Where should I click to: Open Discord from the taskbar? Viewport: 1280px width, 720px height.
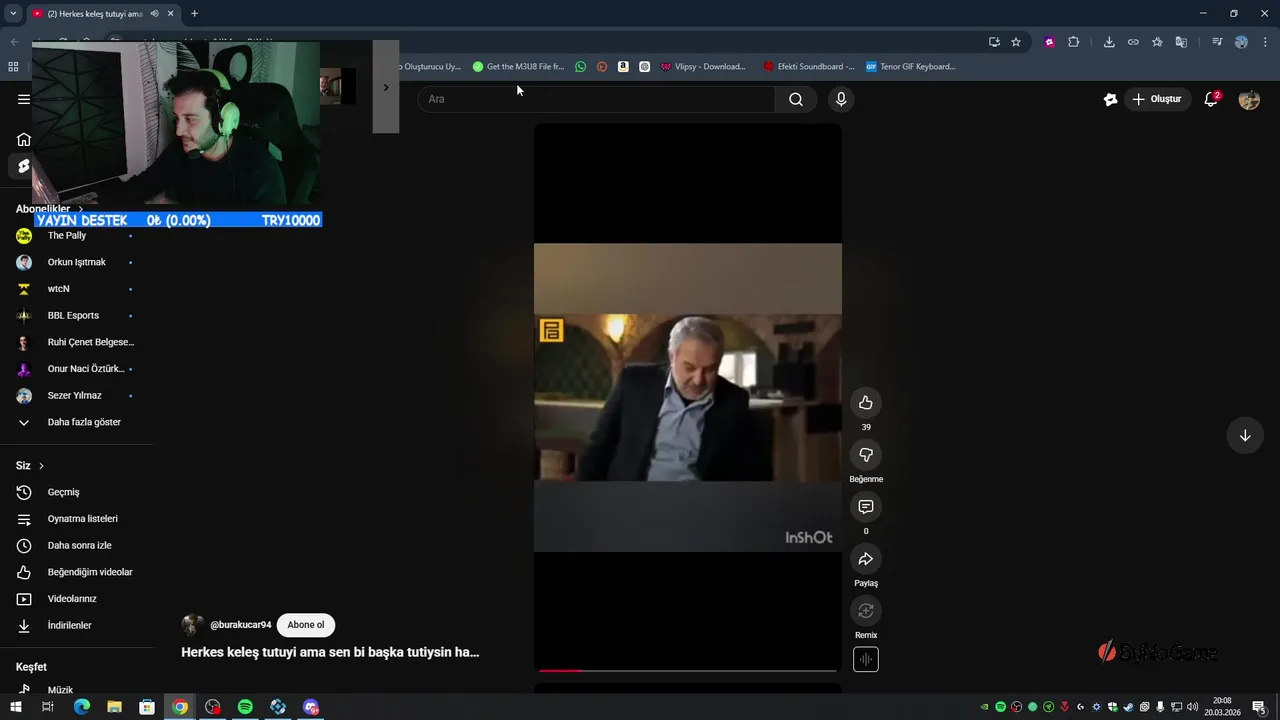tap(311, 707)
